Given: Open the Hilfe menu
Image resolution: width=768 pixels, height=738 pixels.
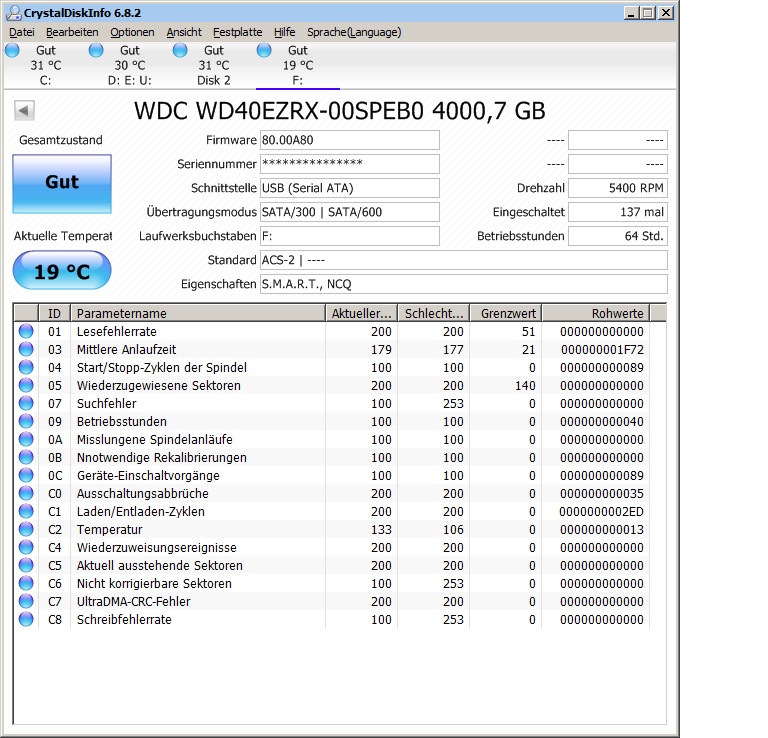Looking at the screenshot, I should pos(285,32).
